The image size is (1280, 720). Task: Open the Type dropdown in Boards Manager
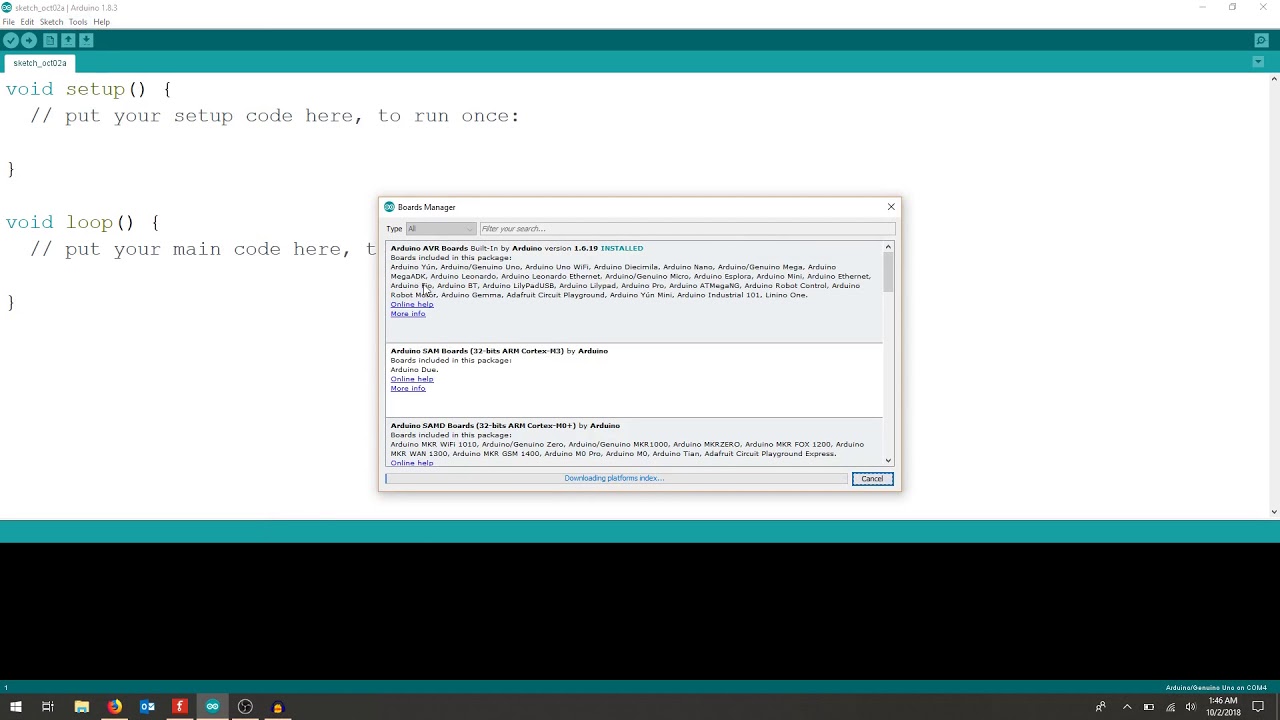(440, 229)
